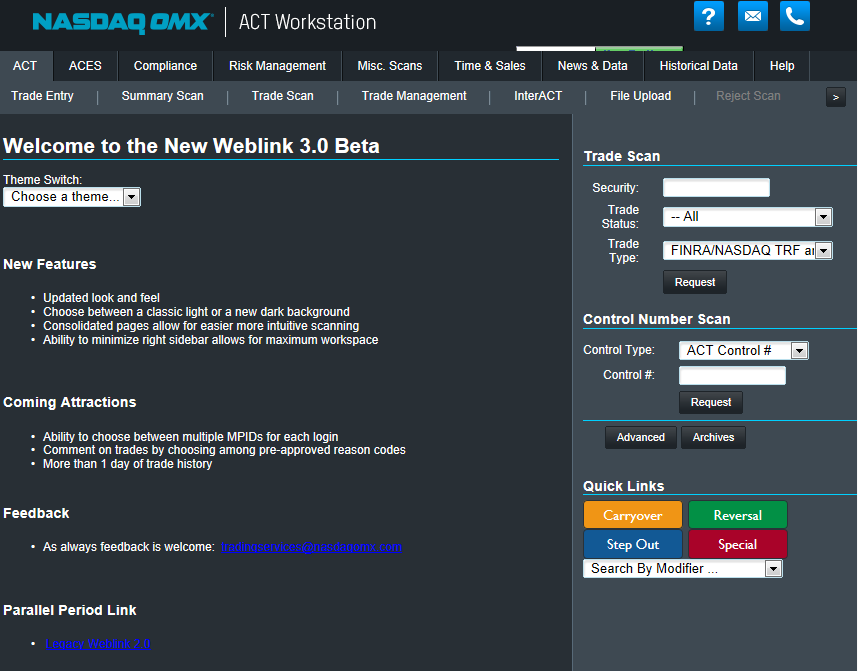The image size is (858, 671).
Task: Click the Theme Switch label
Action: (x=43, y=180)
